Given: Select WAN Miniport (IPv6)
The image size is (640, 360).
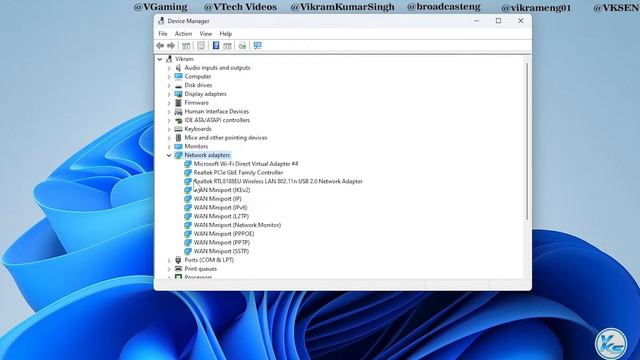Looking at the screenshot, I should point(220,208).
